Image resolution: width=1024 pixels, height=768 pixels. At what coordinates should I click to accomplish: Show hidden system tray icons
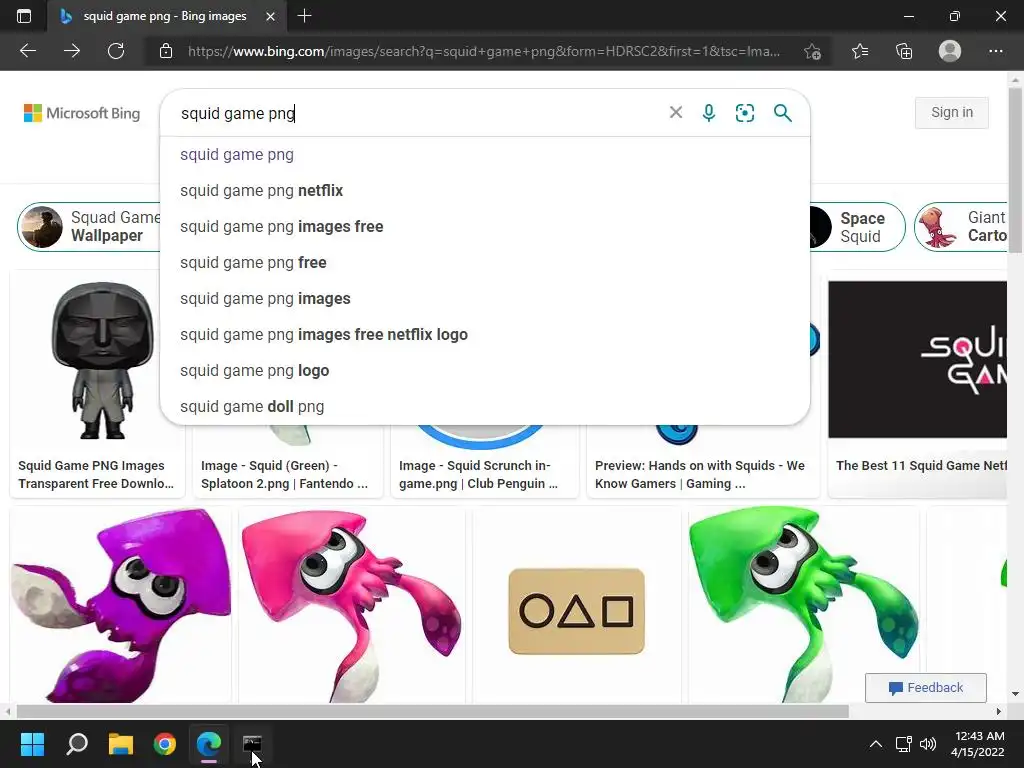tap(876, 744)
